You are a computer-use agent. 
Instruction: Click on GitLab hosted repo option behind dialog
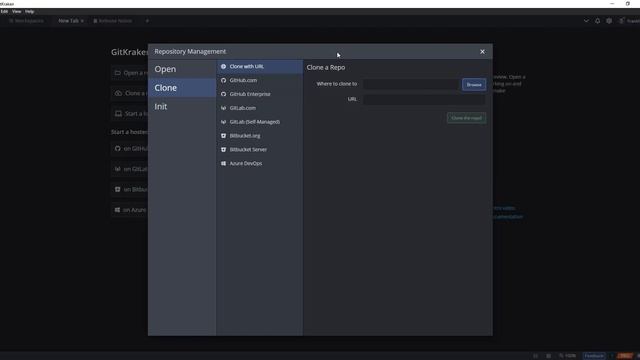tap(130, 169)
